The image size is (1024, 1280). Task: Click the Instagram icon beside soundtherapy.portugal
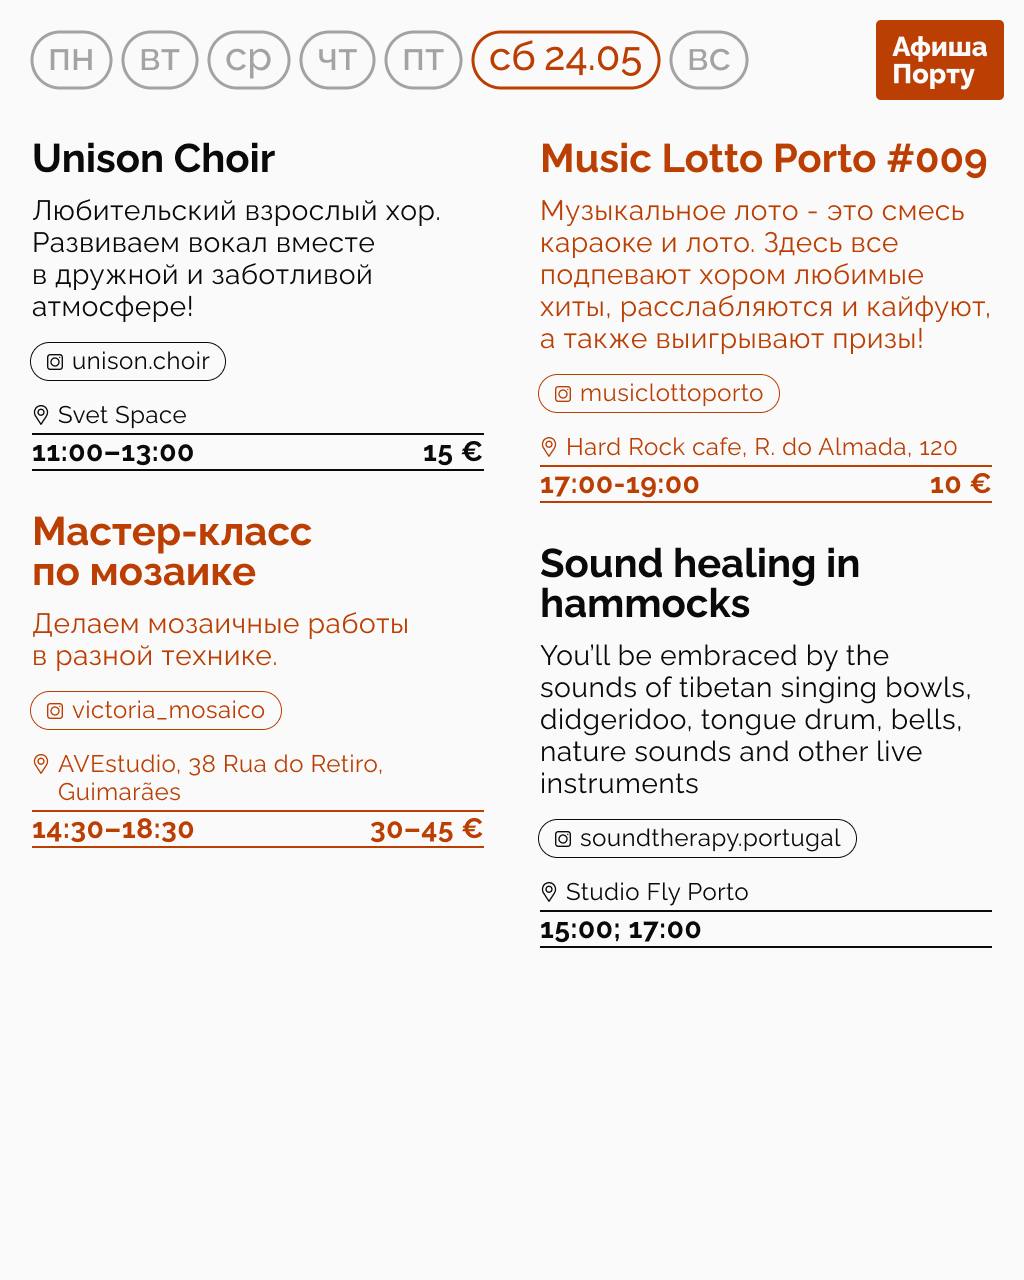[x=564, y=839]
